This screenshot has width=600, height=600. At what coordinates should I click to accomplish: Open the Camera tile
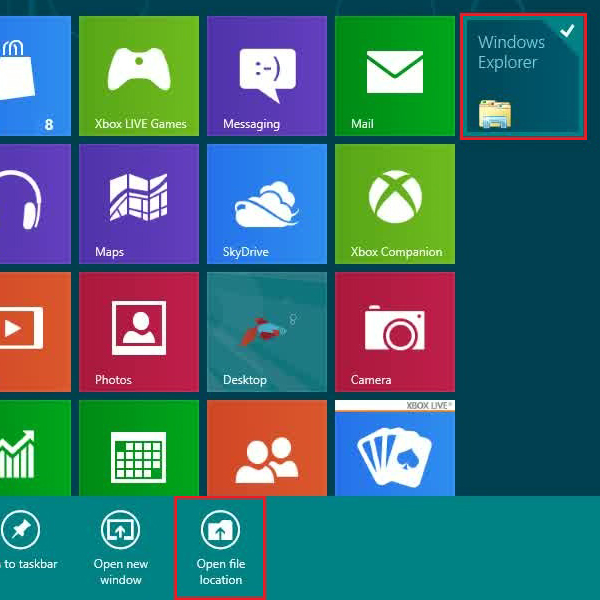(x=395, y=332)
